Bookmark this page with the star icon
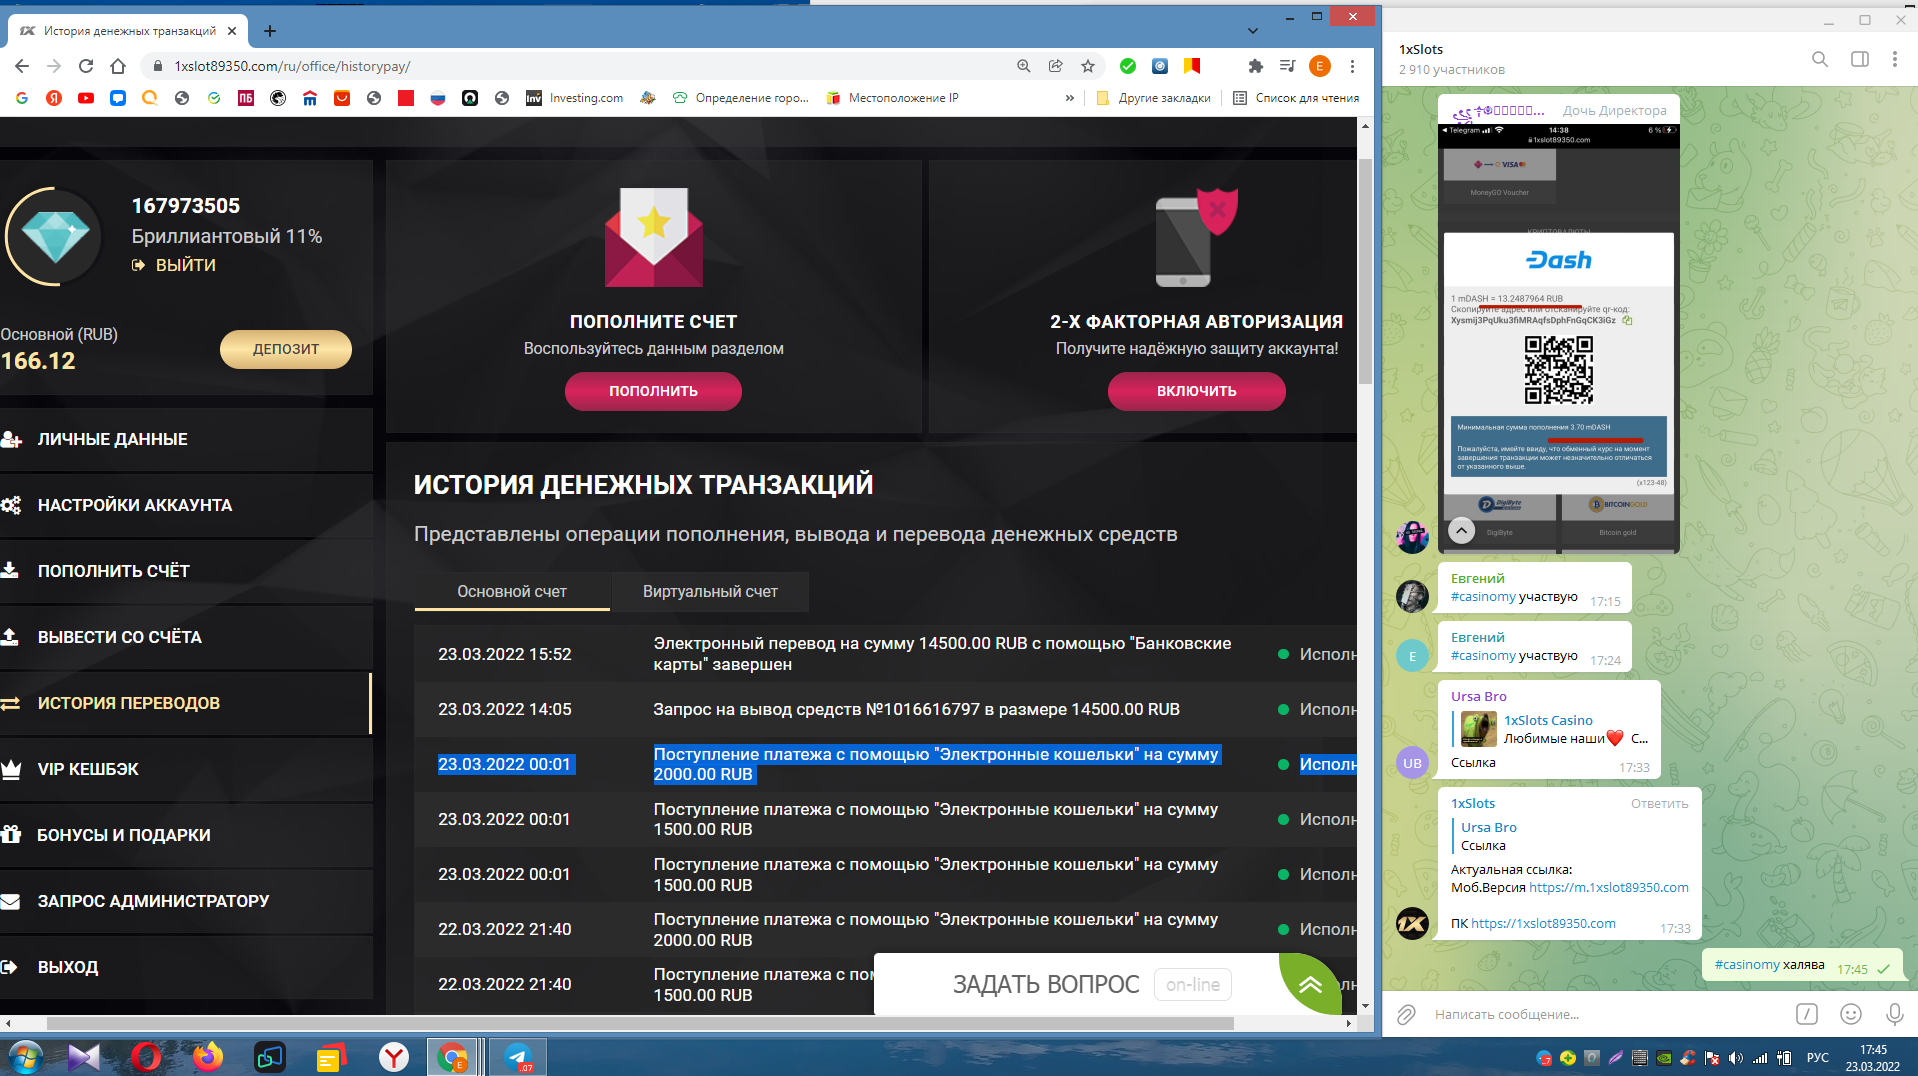Image resolution: width=1918 pixels, height=1076 pixels. [1087, 66]
